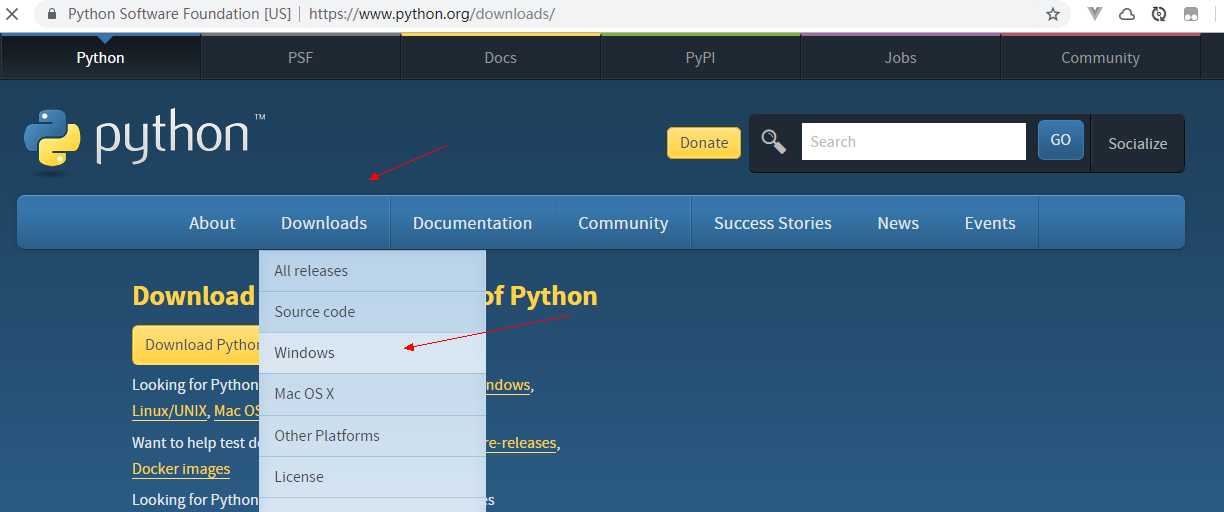Click the circular-arrows extension icon in toolbar
The height and width of the screenshot is (512, 1224).
pyautogui.click(x=1159, y=14)
